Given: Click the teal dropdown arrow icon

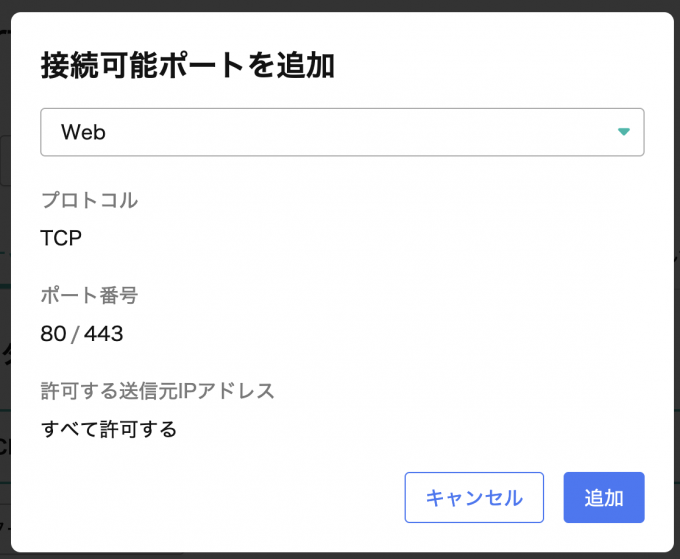Looking at the screenshot, I should click(623, 132).
